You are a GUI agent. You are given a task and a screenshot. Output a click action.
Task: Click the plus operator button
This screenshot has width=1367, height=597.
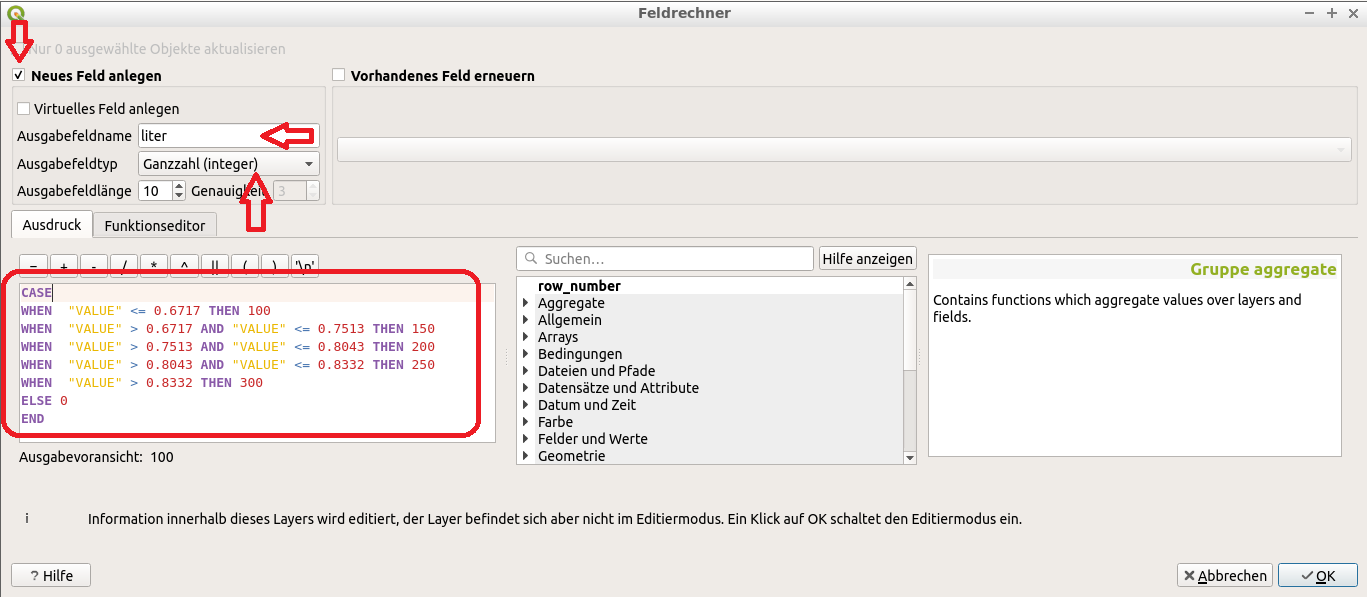(x=64, y=266)
